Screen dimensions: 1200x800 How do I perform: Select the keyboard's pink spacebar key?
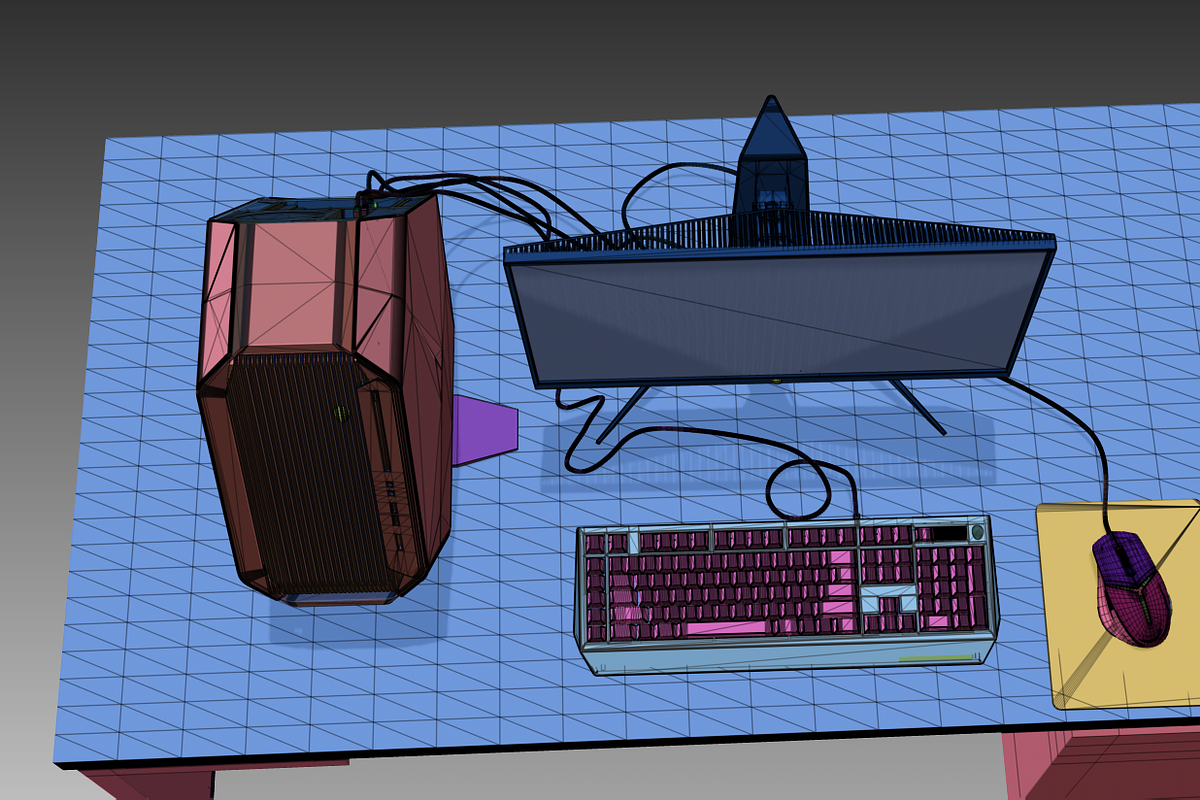tap(727, 627)
